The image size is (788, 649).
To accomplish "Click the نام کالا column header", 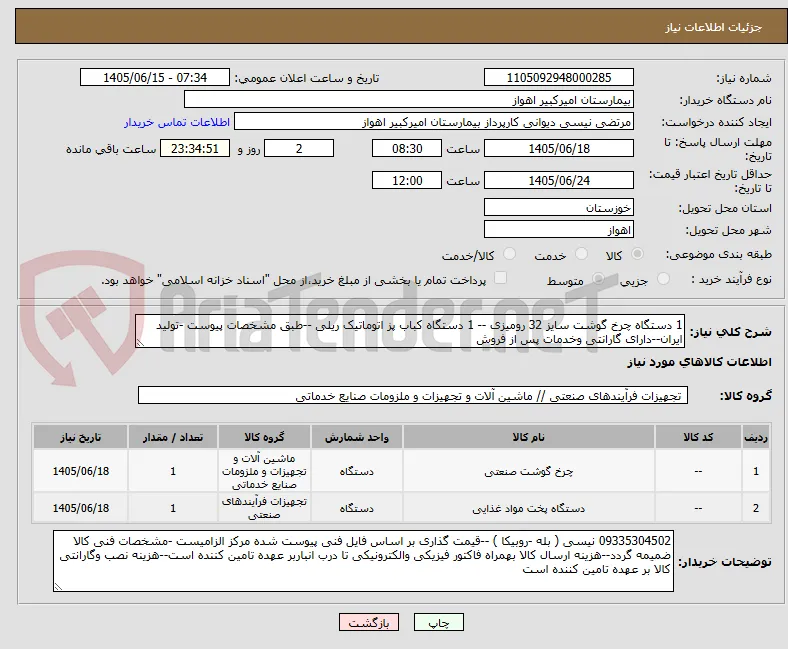I will 529,437.
